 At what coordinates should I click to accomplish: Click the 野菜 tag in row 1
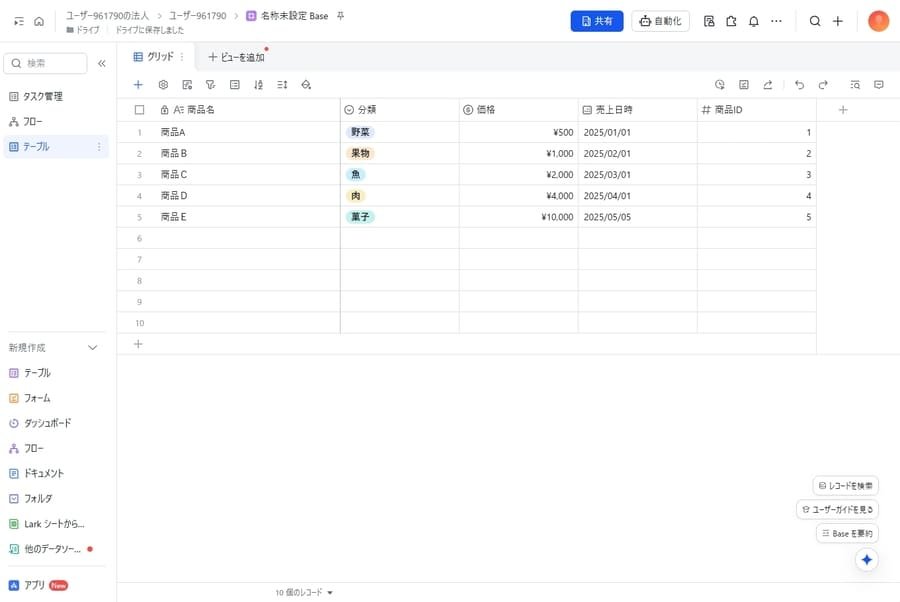pos(360,132)
